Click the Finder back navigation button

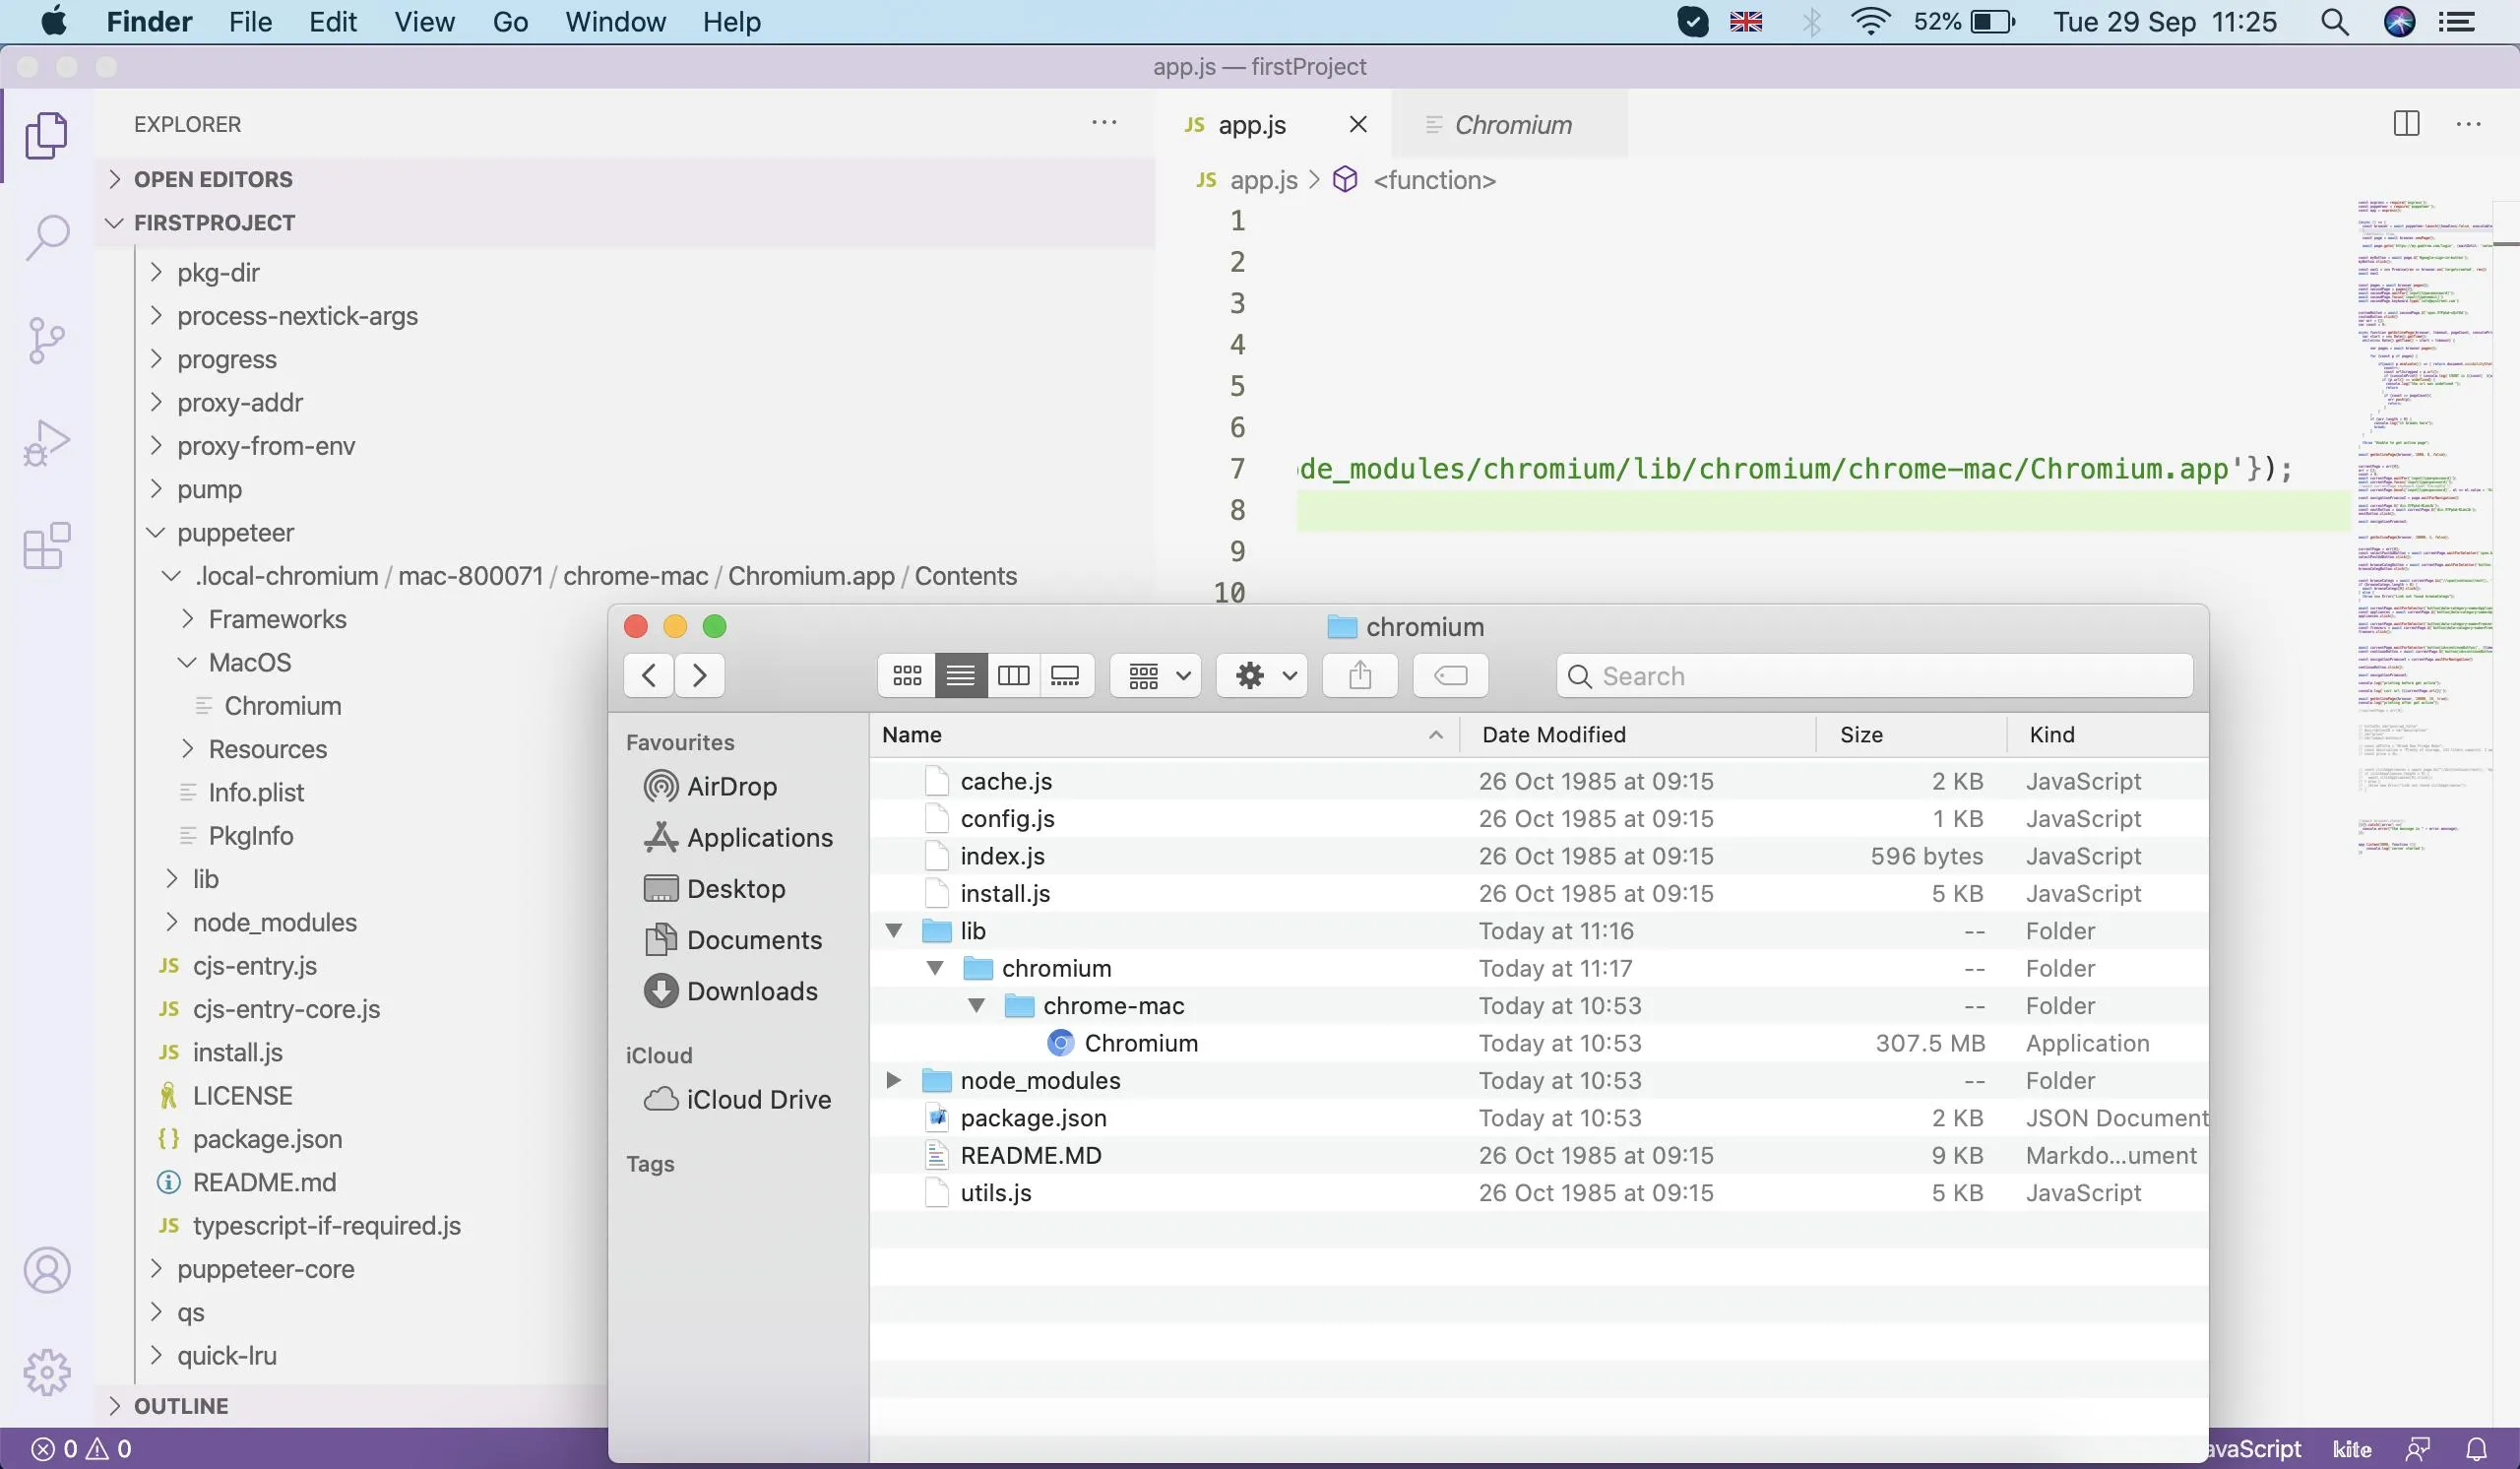coord(648,676)
